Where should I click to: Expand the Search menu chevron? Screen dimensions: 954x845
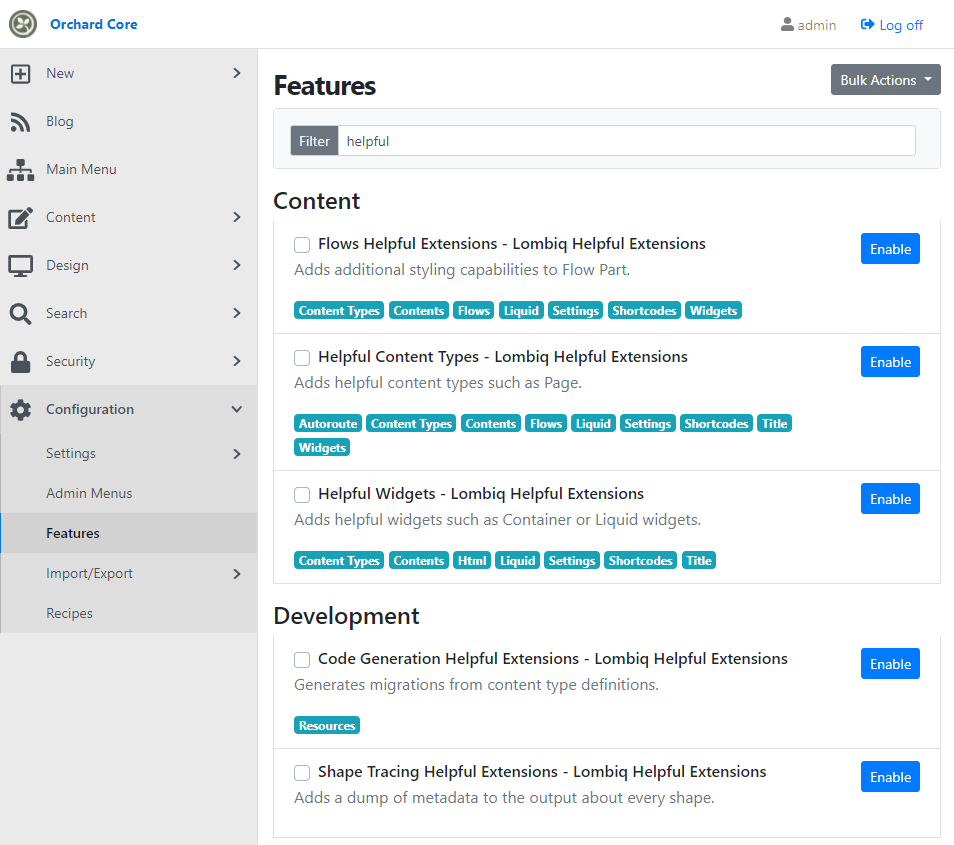(237, 313)
